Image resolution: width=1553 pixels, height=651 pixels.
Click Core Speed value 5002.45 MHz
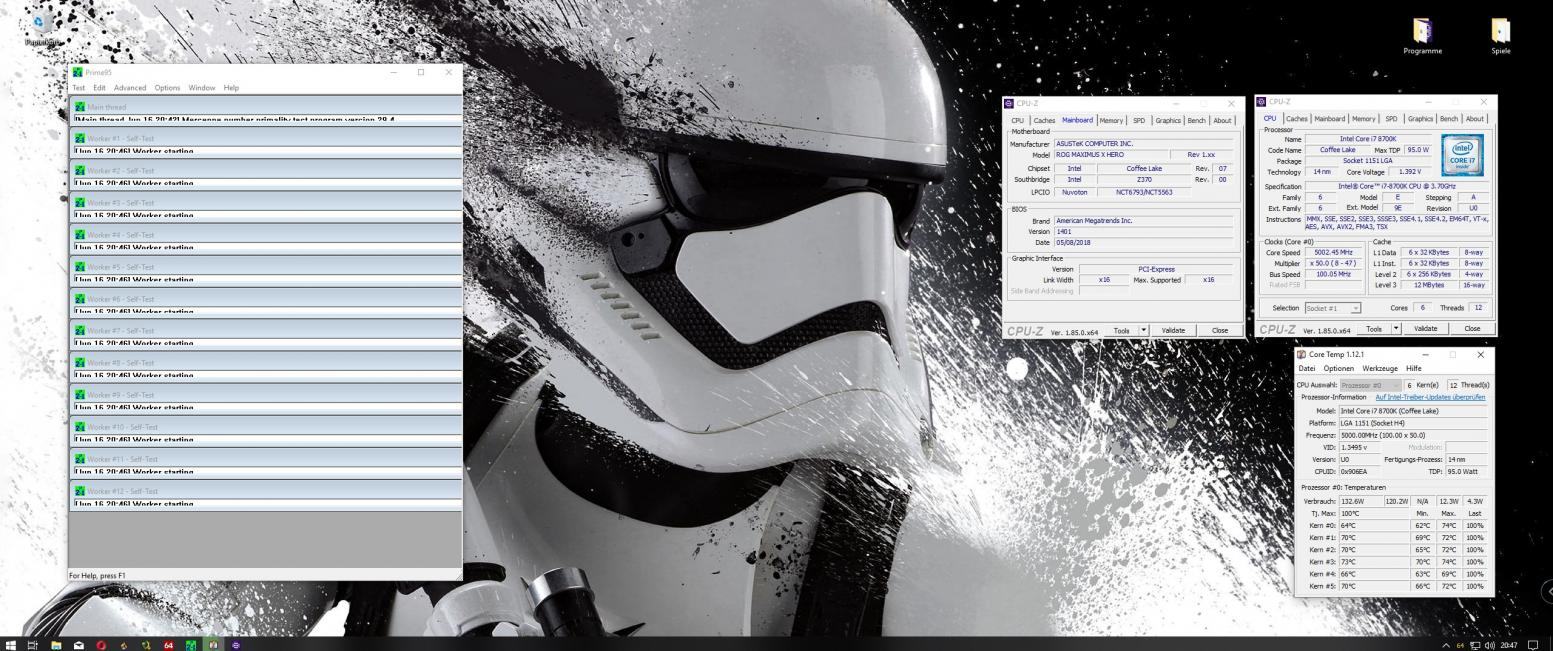[1333, 253]
